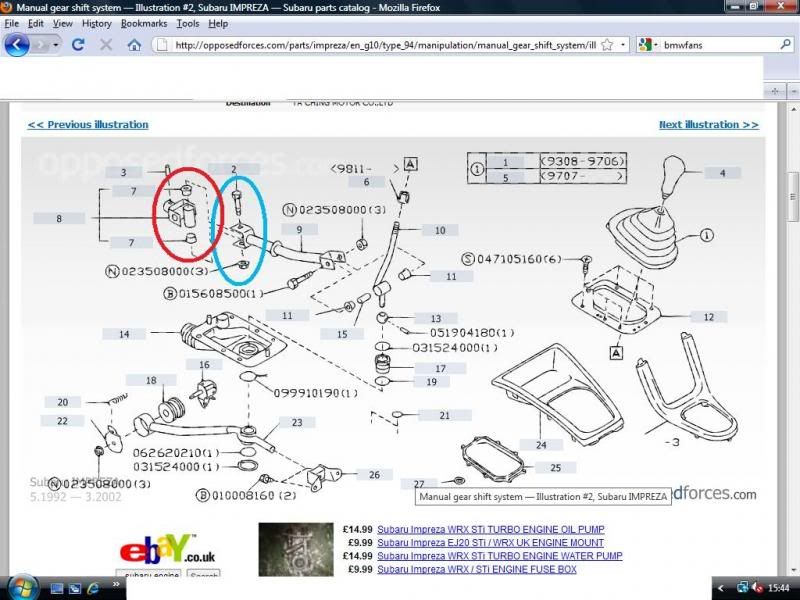Select part label 14 in diagram
800x600 pixels.
[124, 334]
